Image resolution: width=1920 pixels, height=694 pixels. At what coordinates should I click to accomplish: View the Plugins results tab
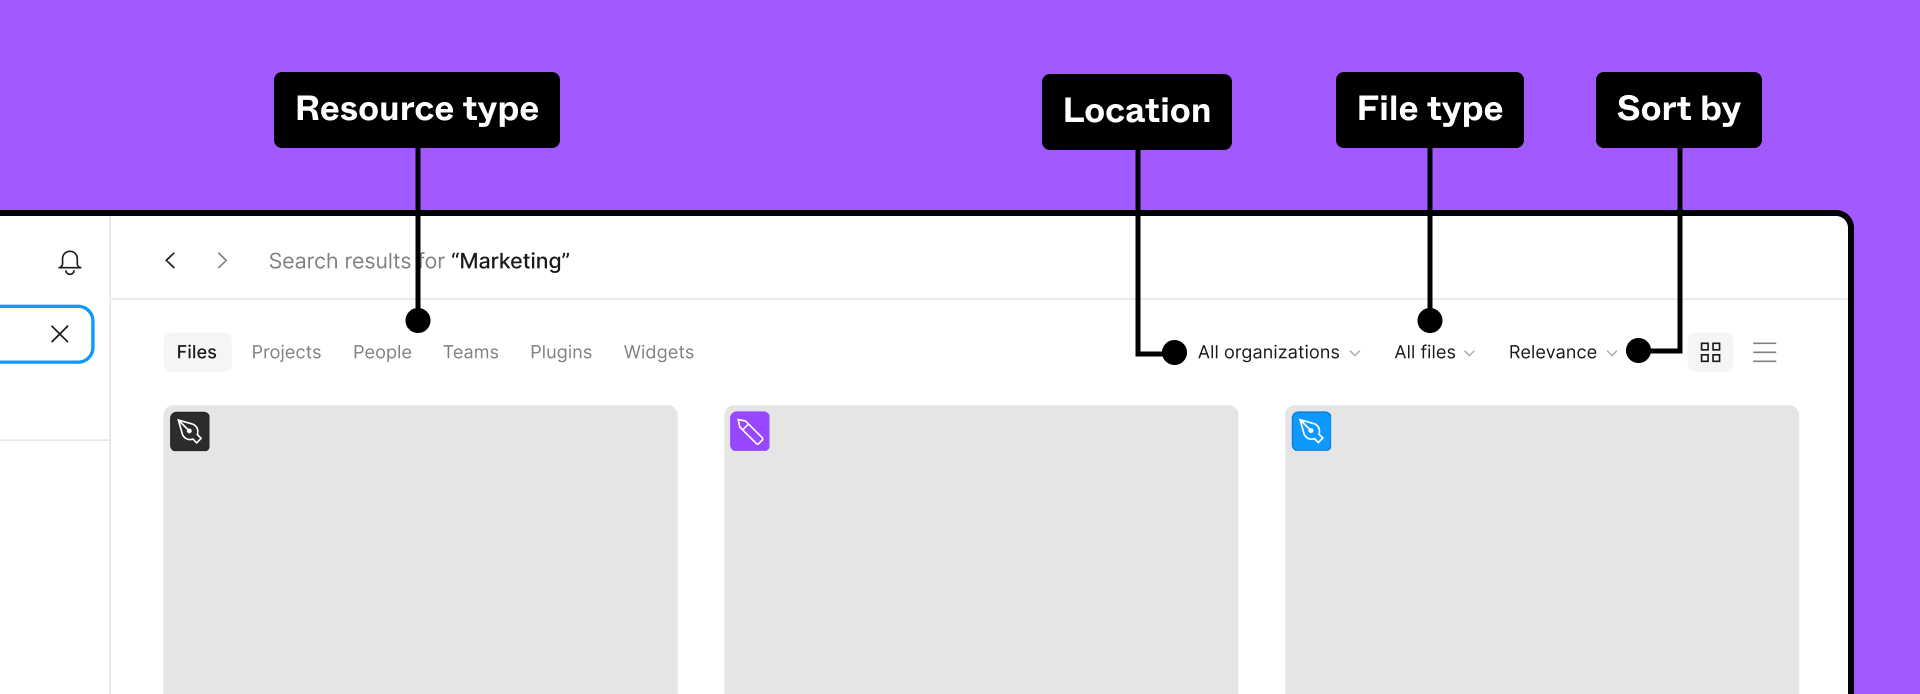pyautogui.click(x=561, y=352)
